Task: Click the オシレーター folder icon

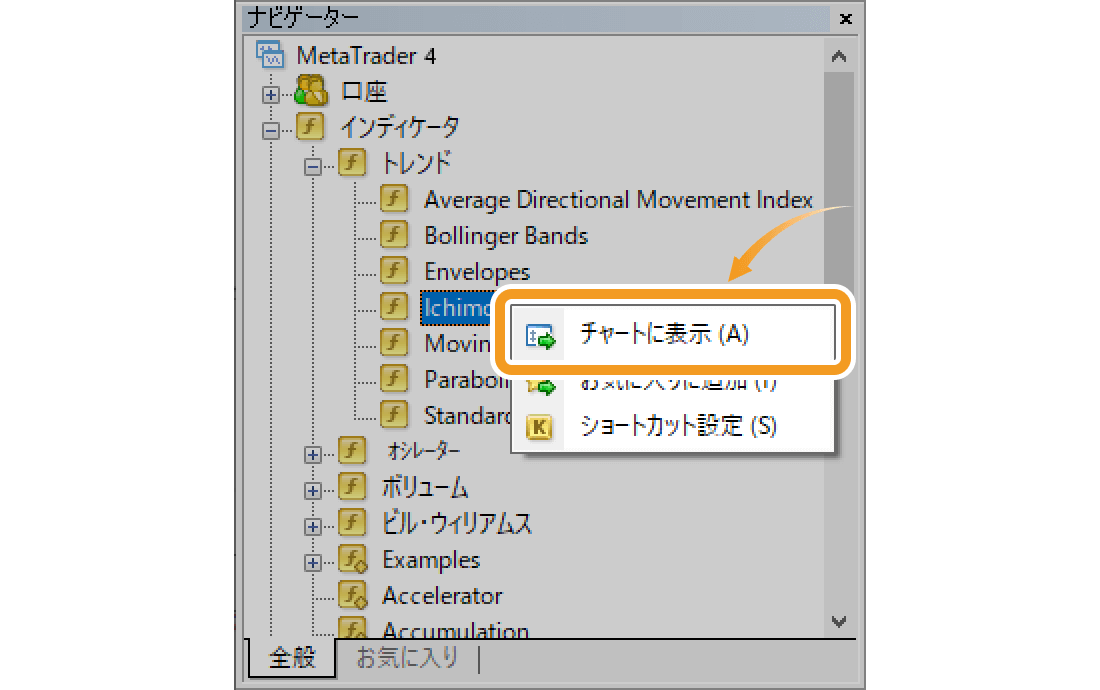Action: [x=352, y=450]
